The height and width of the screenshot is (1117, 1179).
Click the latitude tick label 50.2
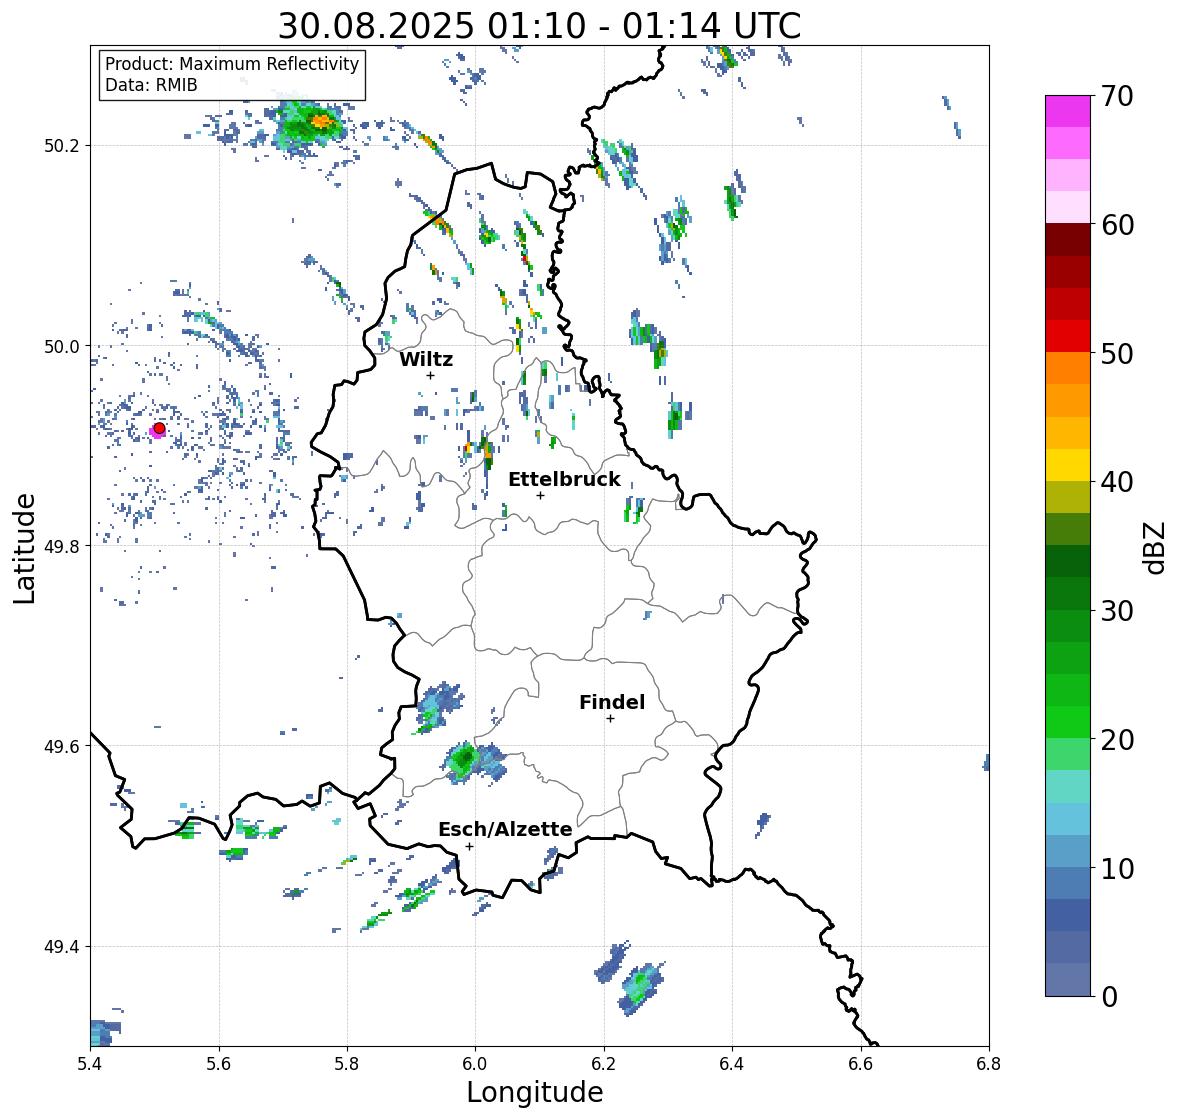(x=62, y=146)
